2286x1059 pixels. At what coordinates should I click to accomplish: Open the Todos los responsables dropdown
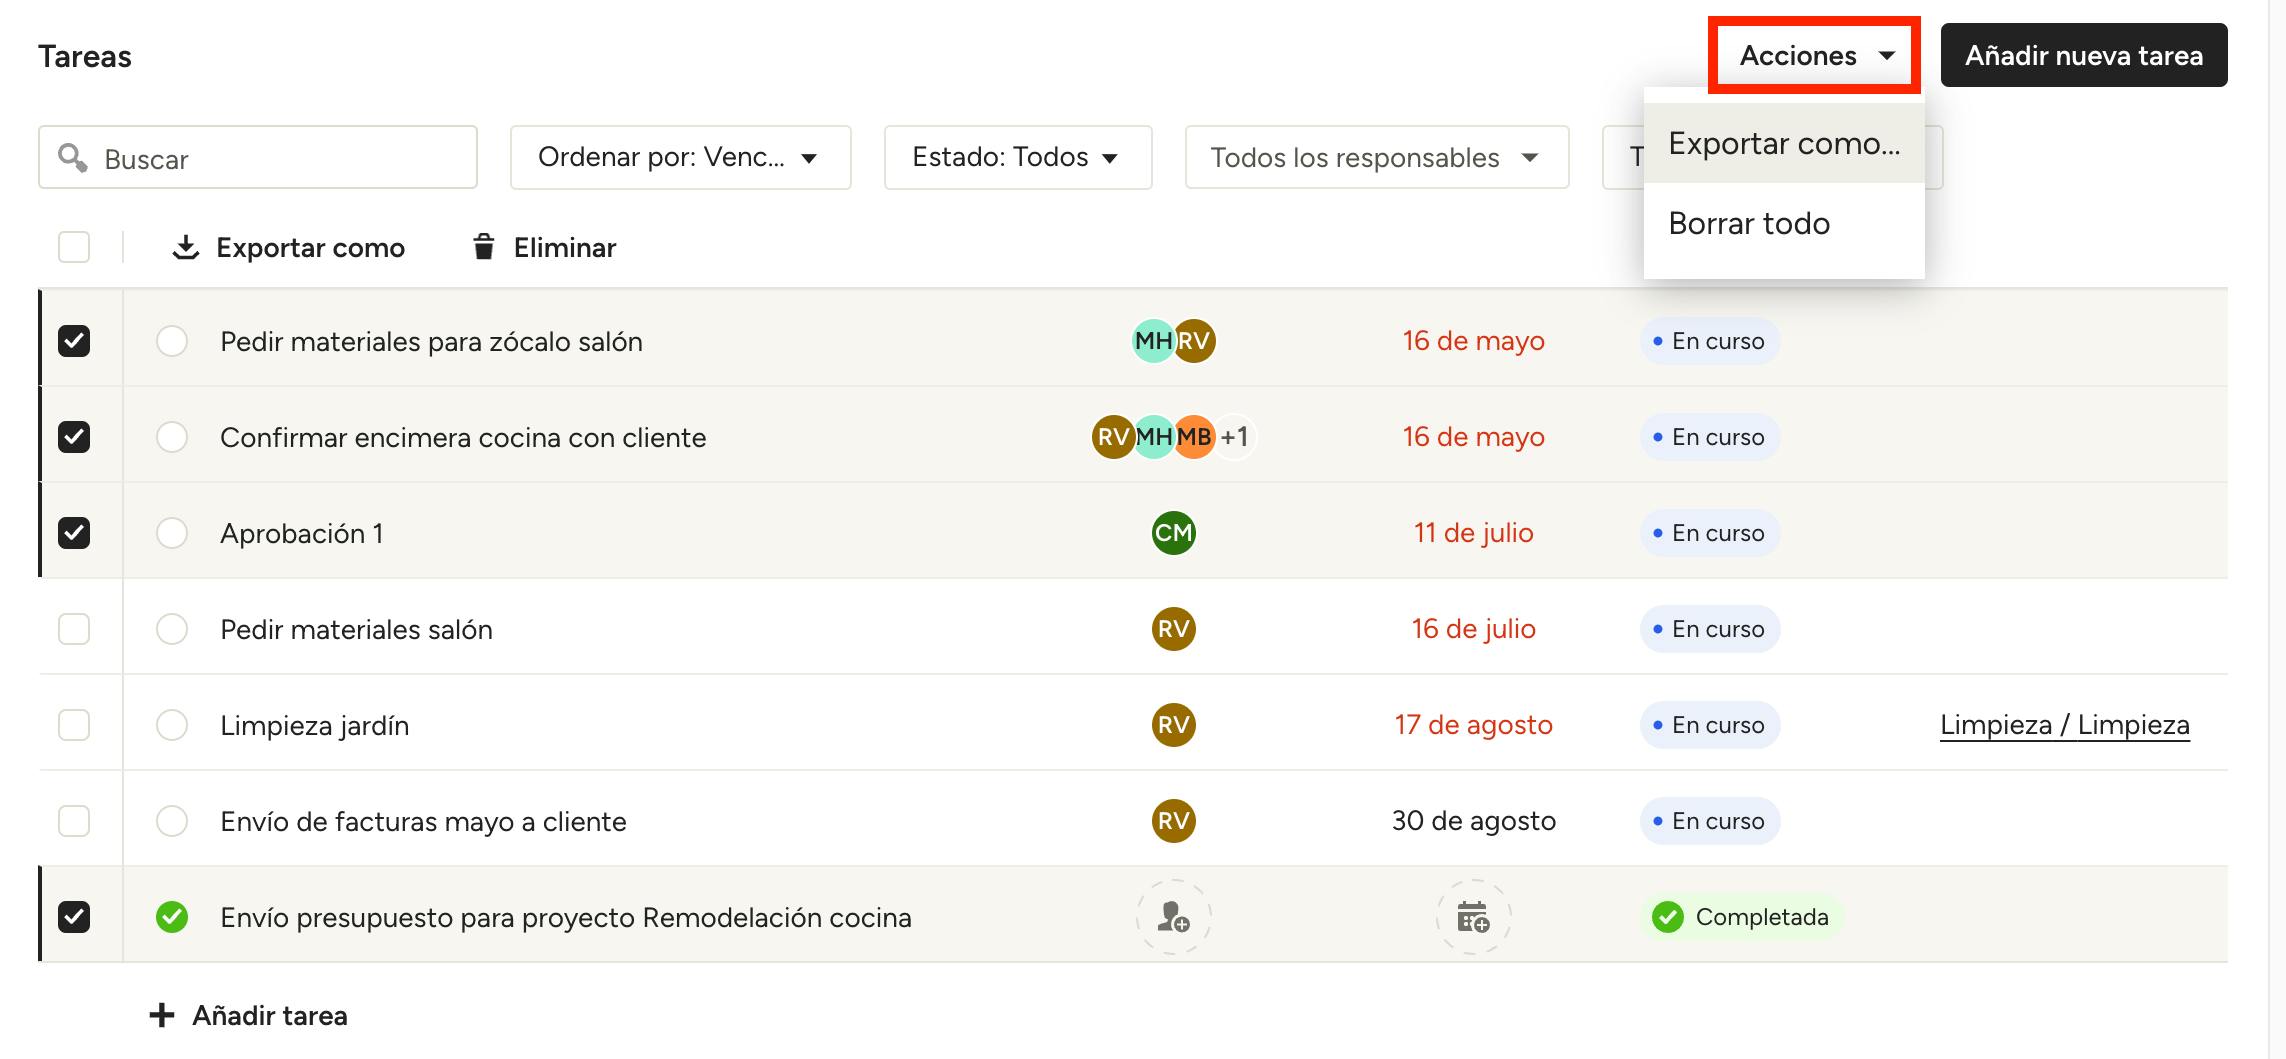[x=1376, y=157]
